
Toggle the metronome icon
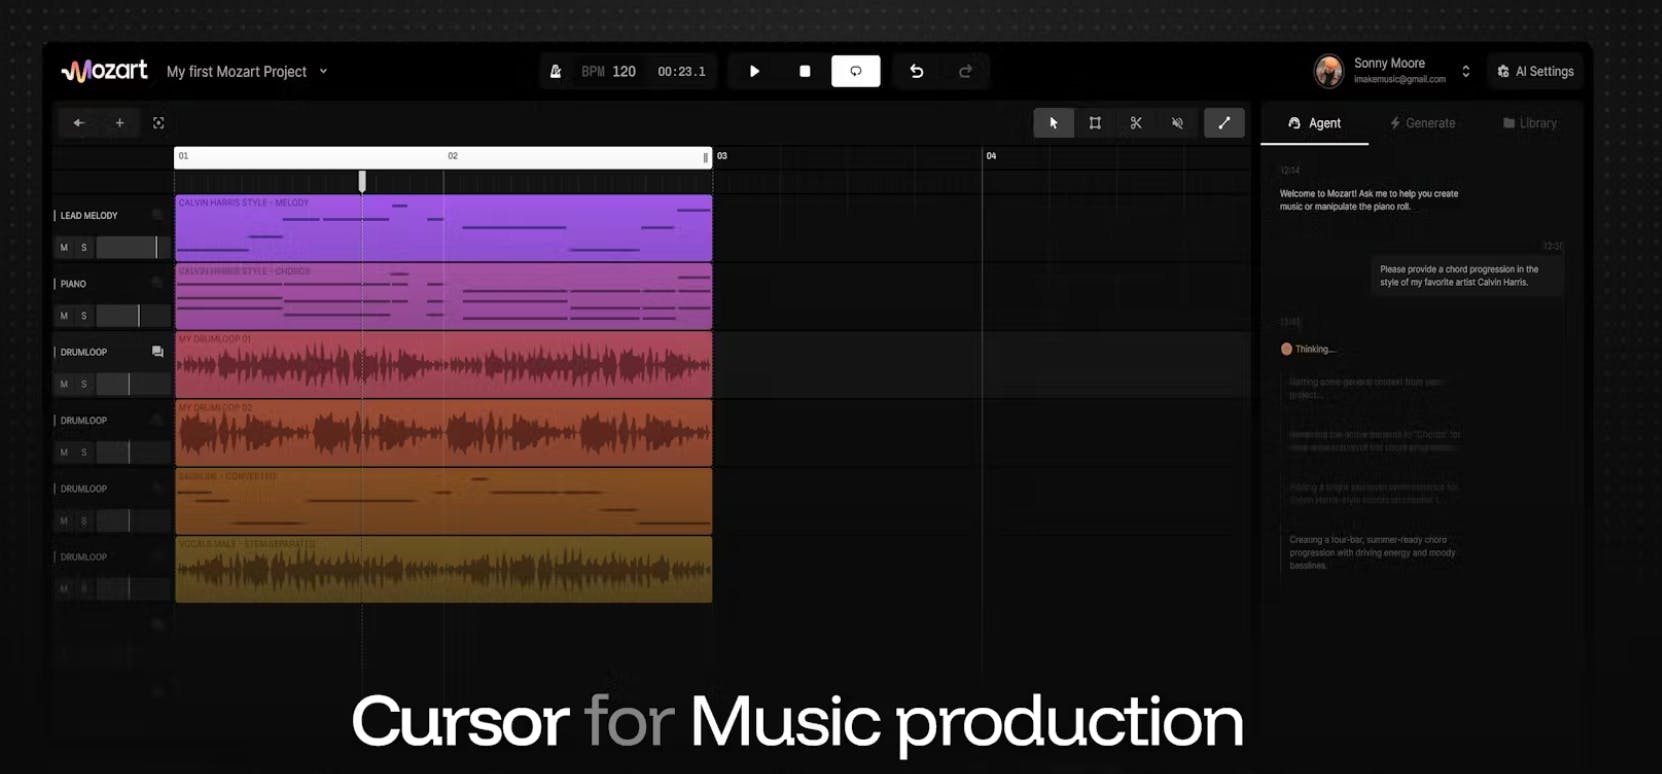(x=556, y=71)
